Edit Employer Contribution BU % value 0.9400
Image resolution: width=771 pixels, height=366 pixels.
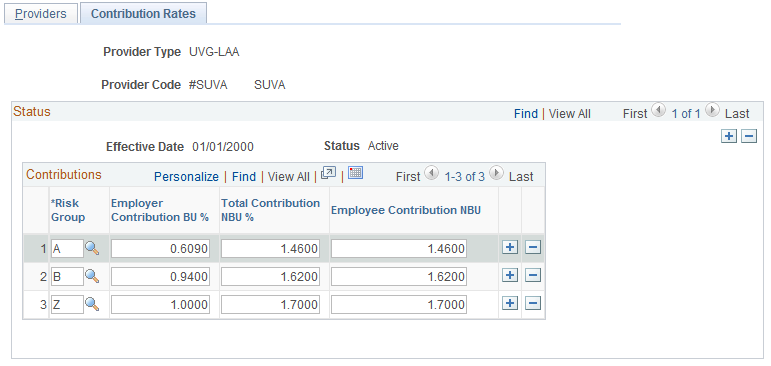(x=160, y=276)
